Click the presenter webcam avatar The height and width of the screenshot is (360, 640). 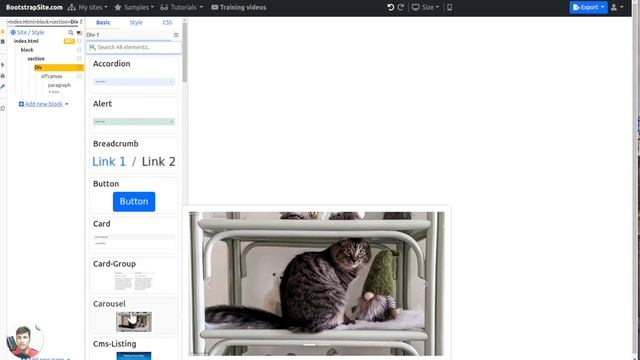(24, 341)
